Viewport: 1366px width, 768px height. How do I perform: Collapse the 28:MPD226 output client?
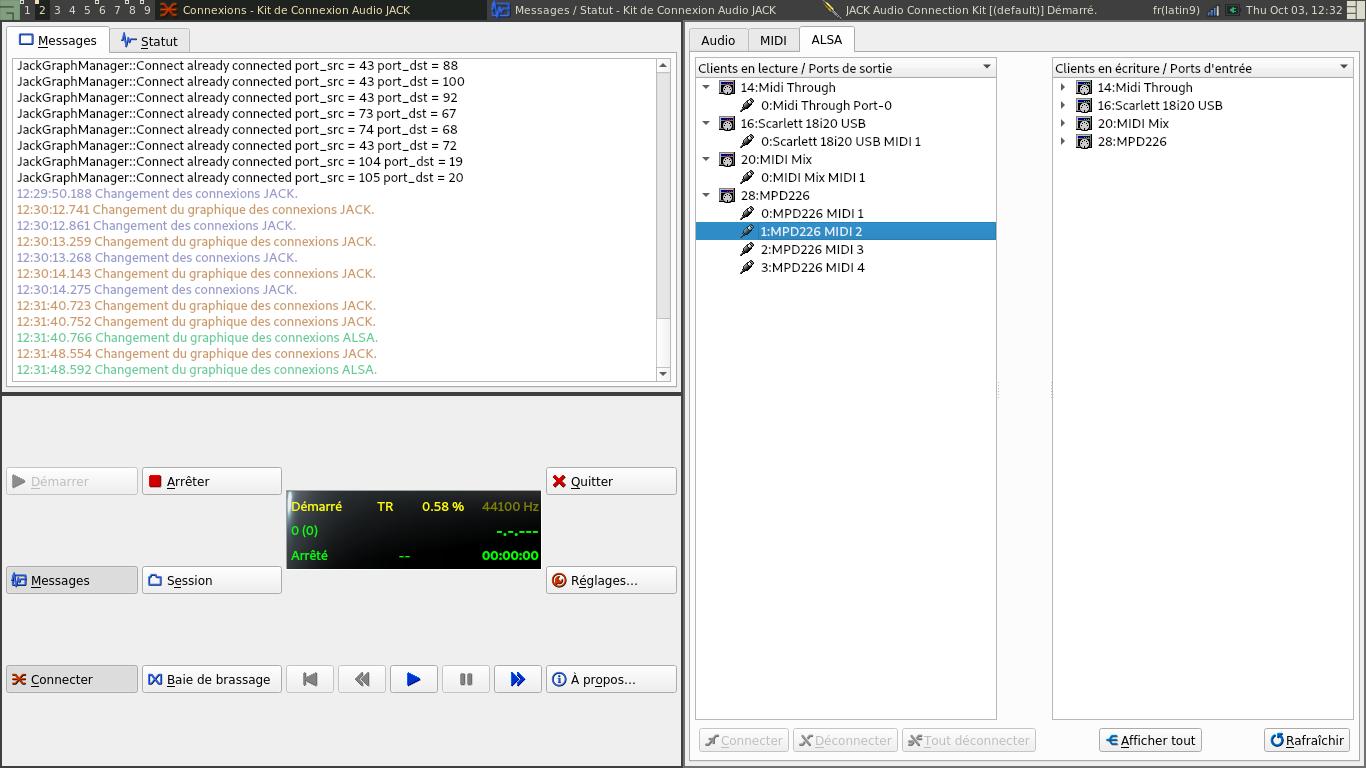click(x=706, y=195)
